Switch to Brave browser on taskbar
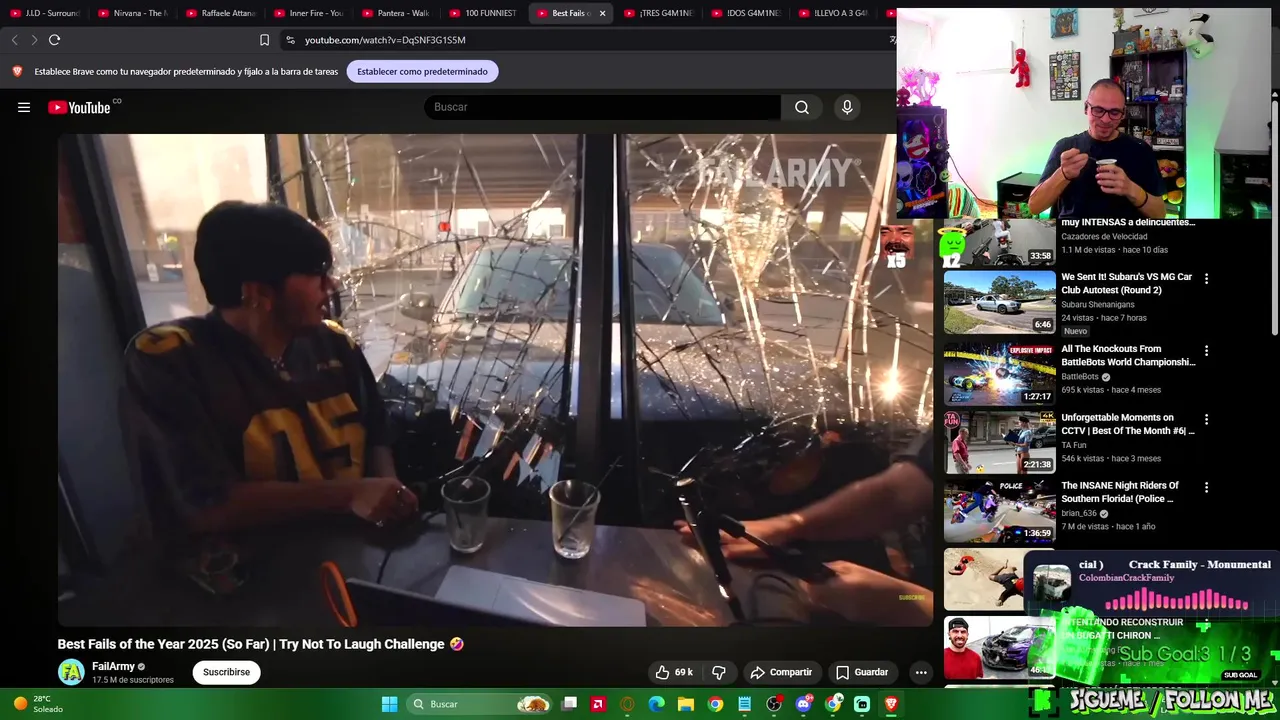 tap(891, 704)
